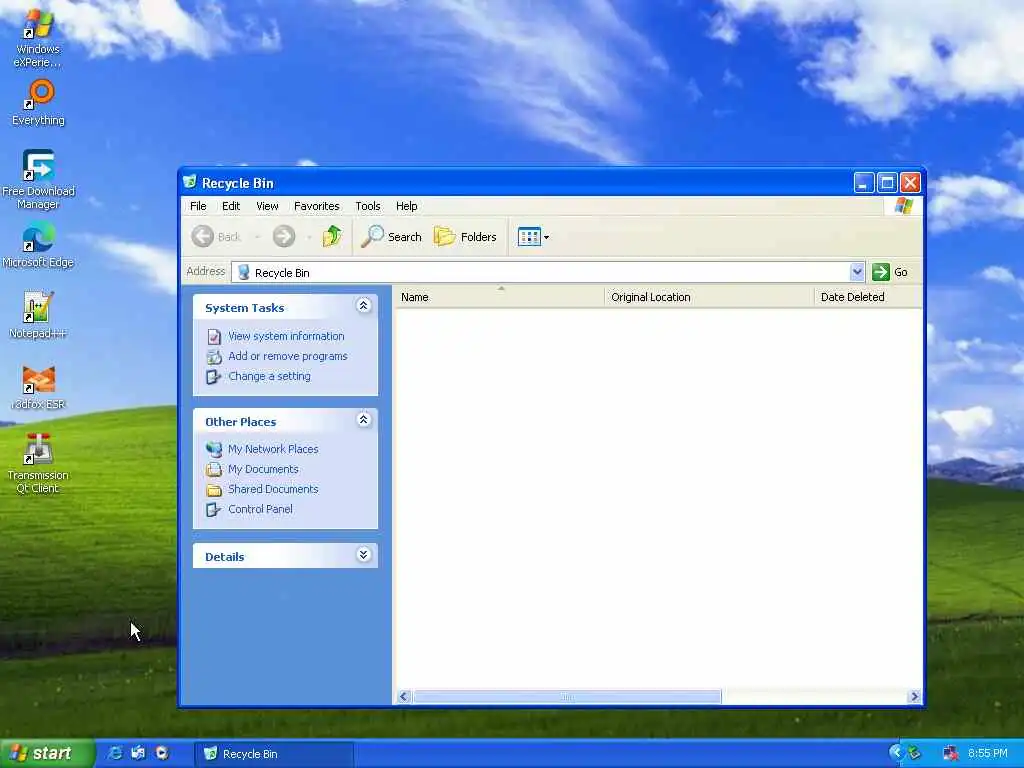The width and height of the screenshot is (1024, 768).
Task: Select the Everything desktop icon
Action: coord(38,103)
